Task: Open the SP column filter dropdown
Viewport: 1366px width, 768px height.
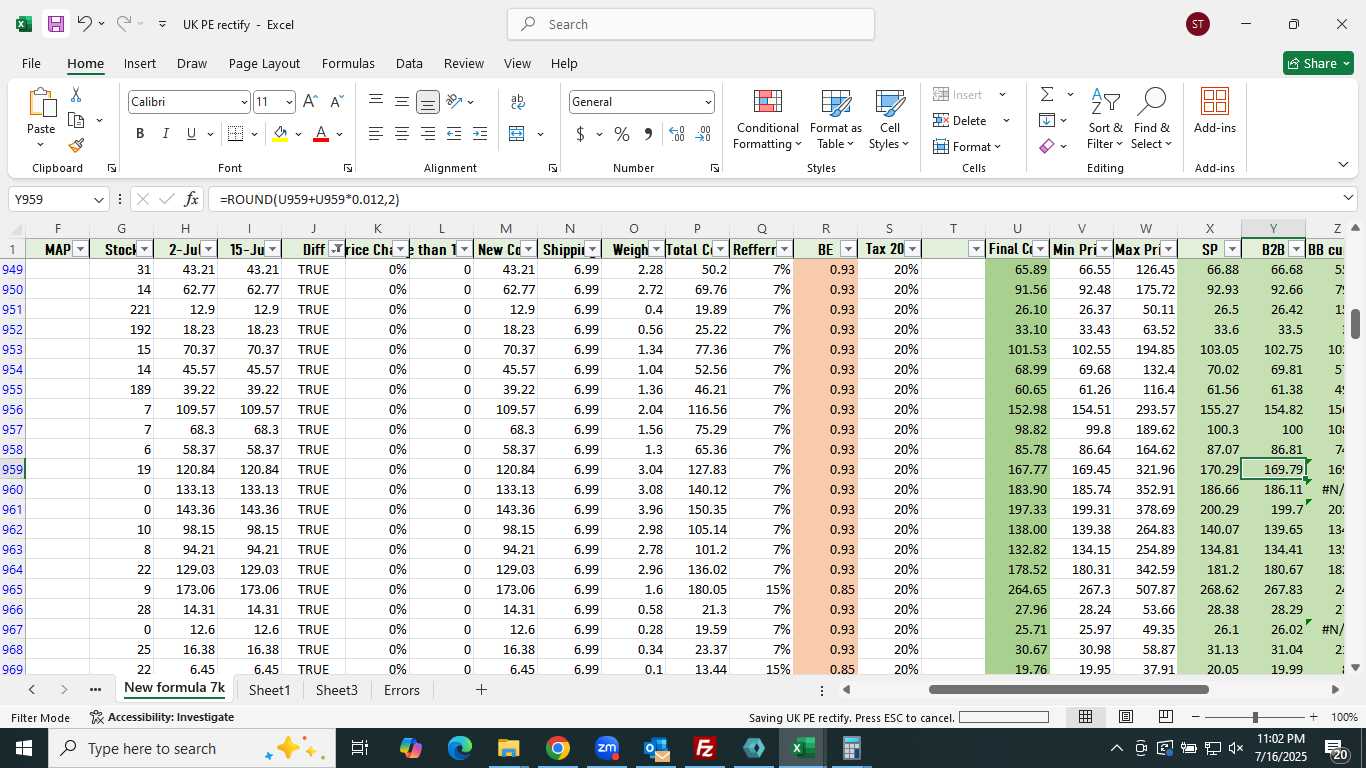Action: pyautogui.click(x=1232, y=249)
